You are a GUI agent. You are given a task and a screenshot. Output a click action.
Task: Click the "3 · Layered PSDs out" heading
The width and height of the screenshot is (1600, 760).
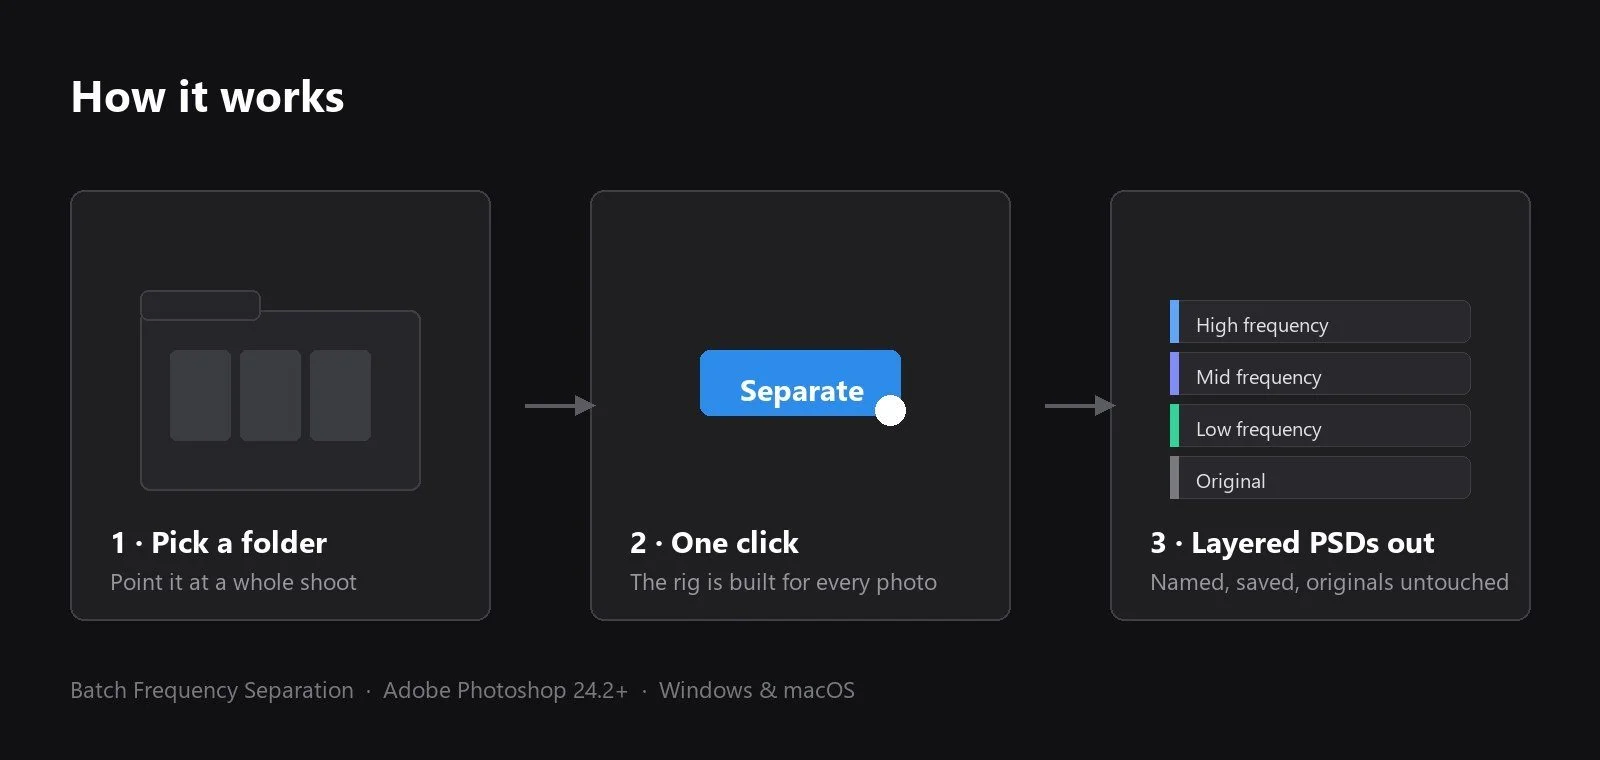[1292, 543]
